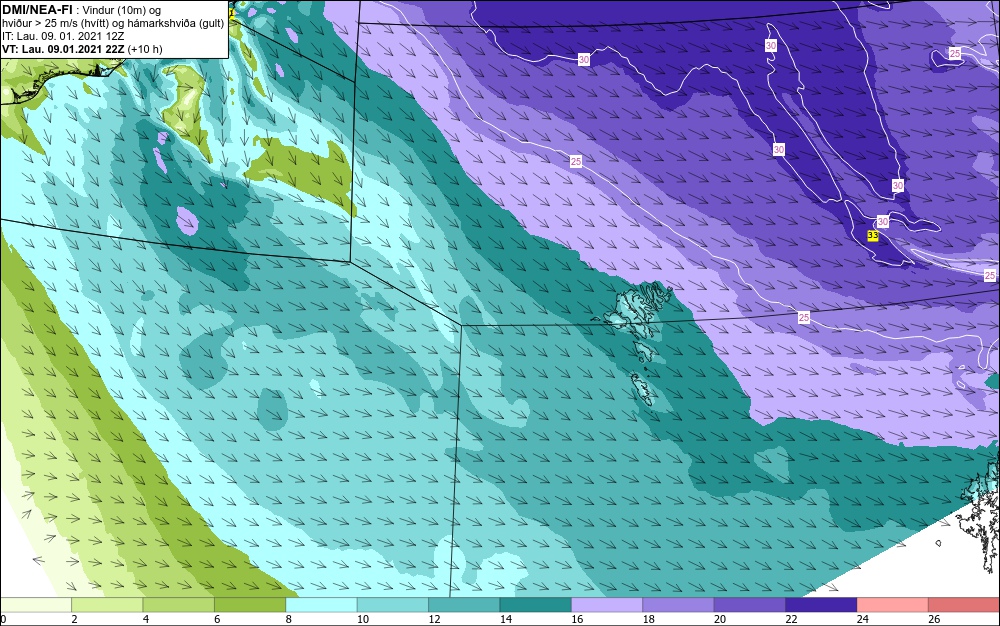Pick the 22–24 m/s dark indigo legend swatch
Image resolution: width=1000 pixels, height=626 pixels.
pyautogui.click(x=821, y=605)
